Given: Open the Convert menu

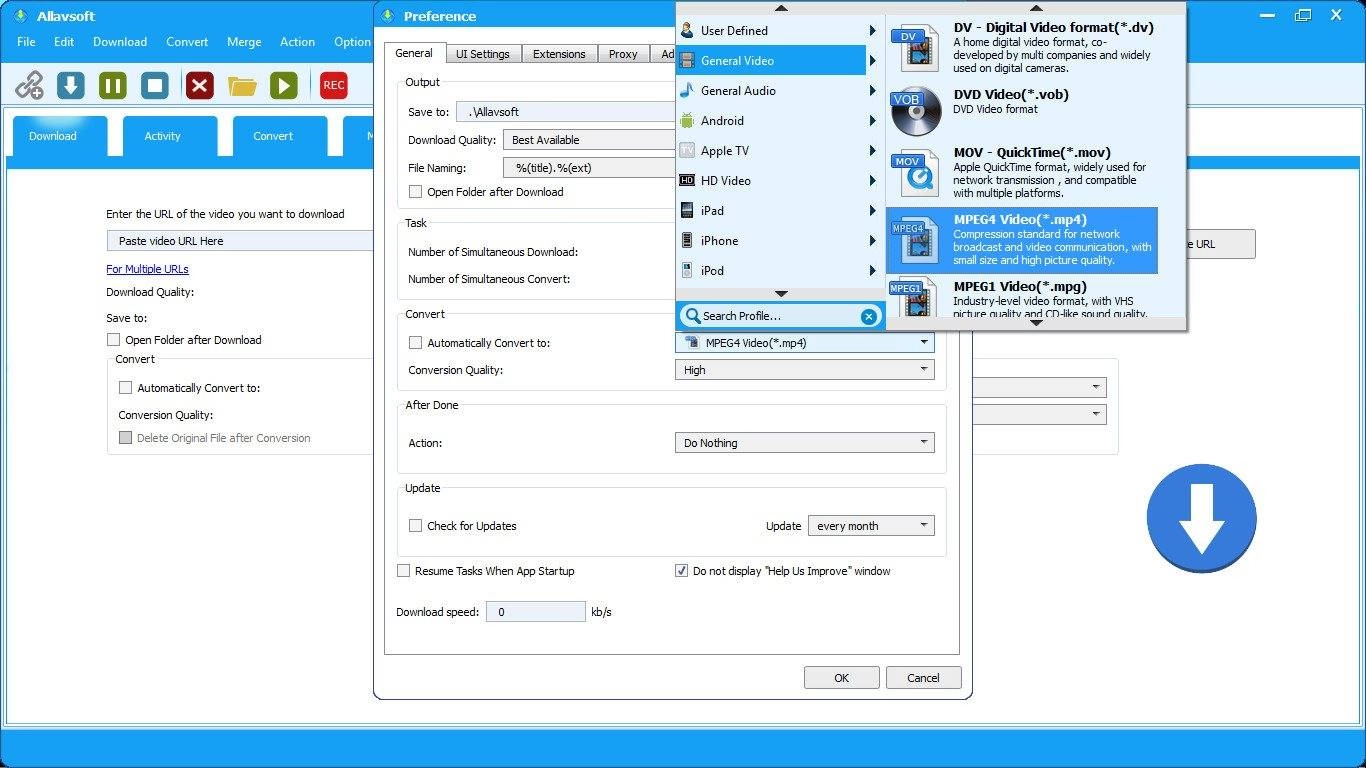Looking at the screenshot, I should tap(187, 42).
